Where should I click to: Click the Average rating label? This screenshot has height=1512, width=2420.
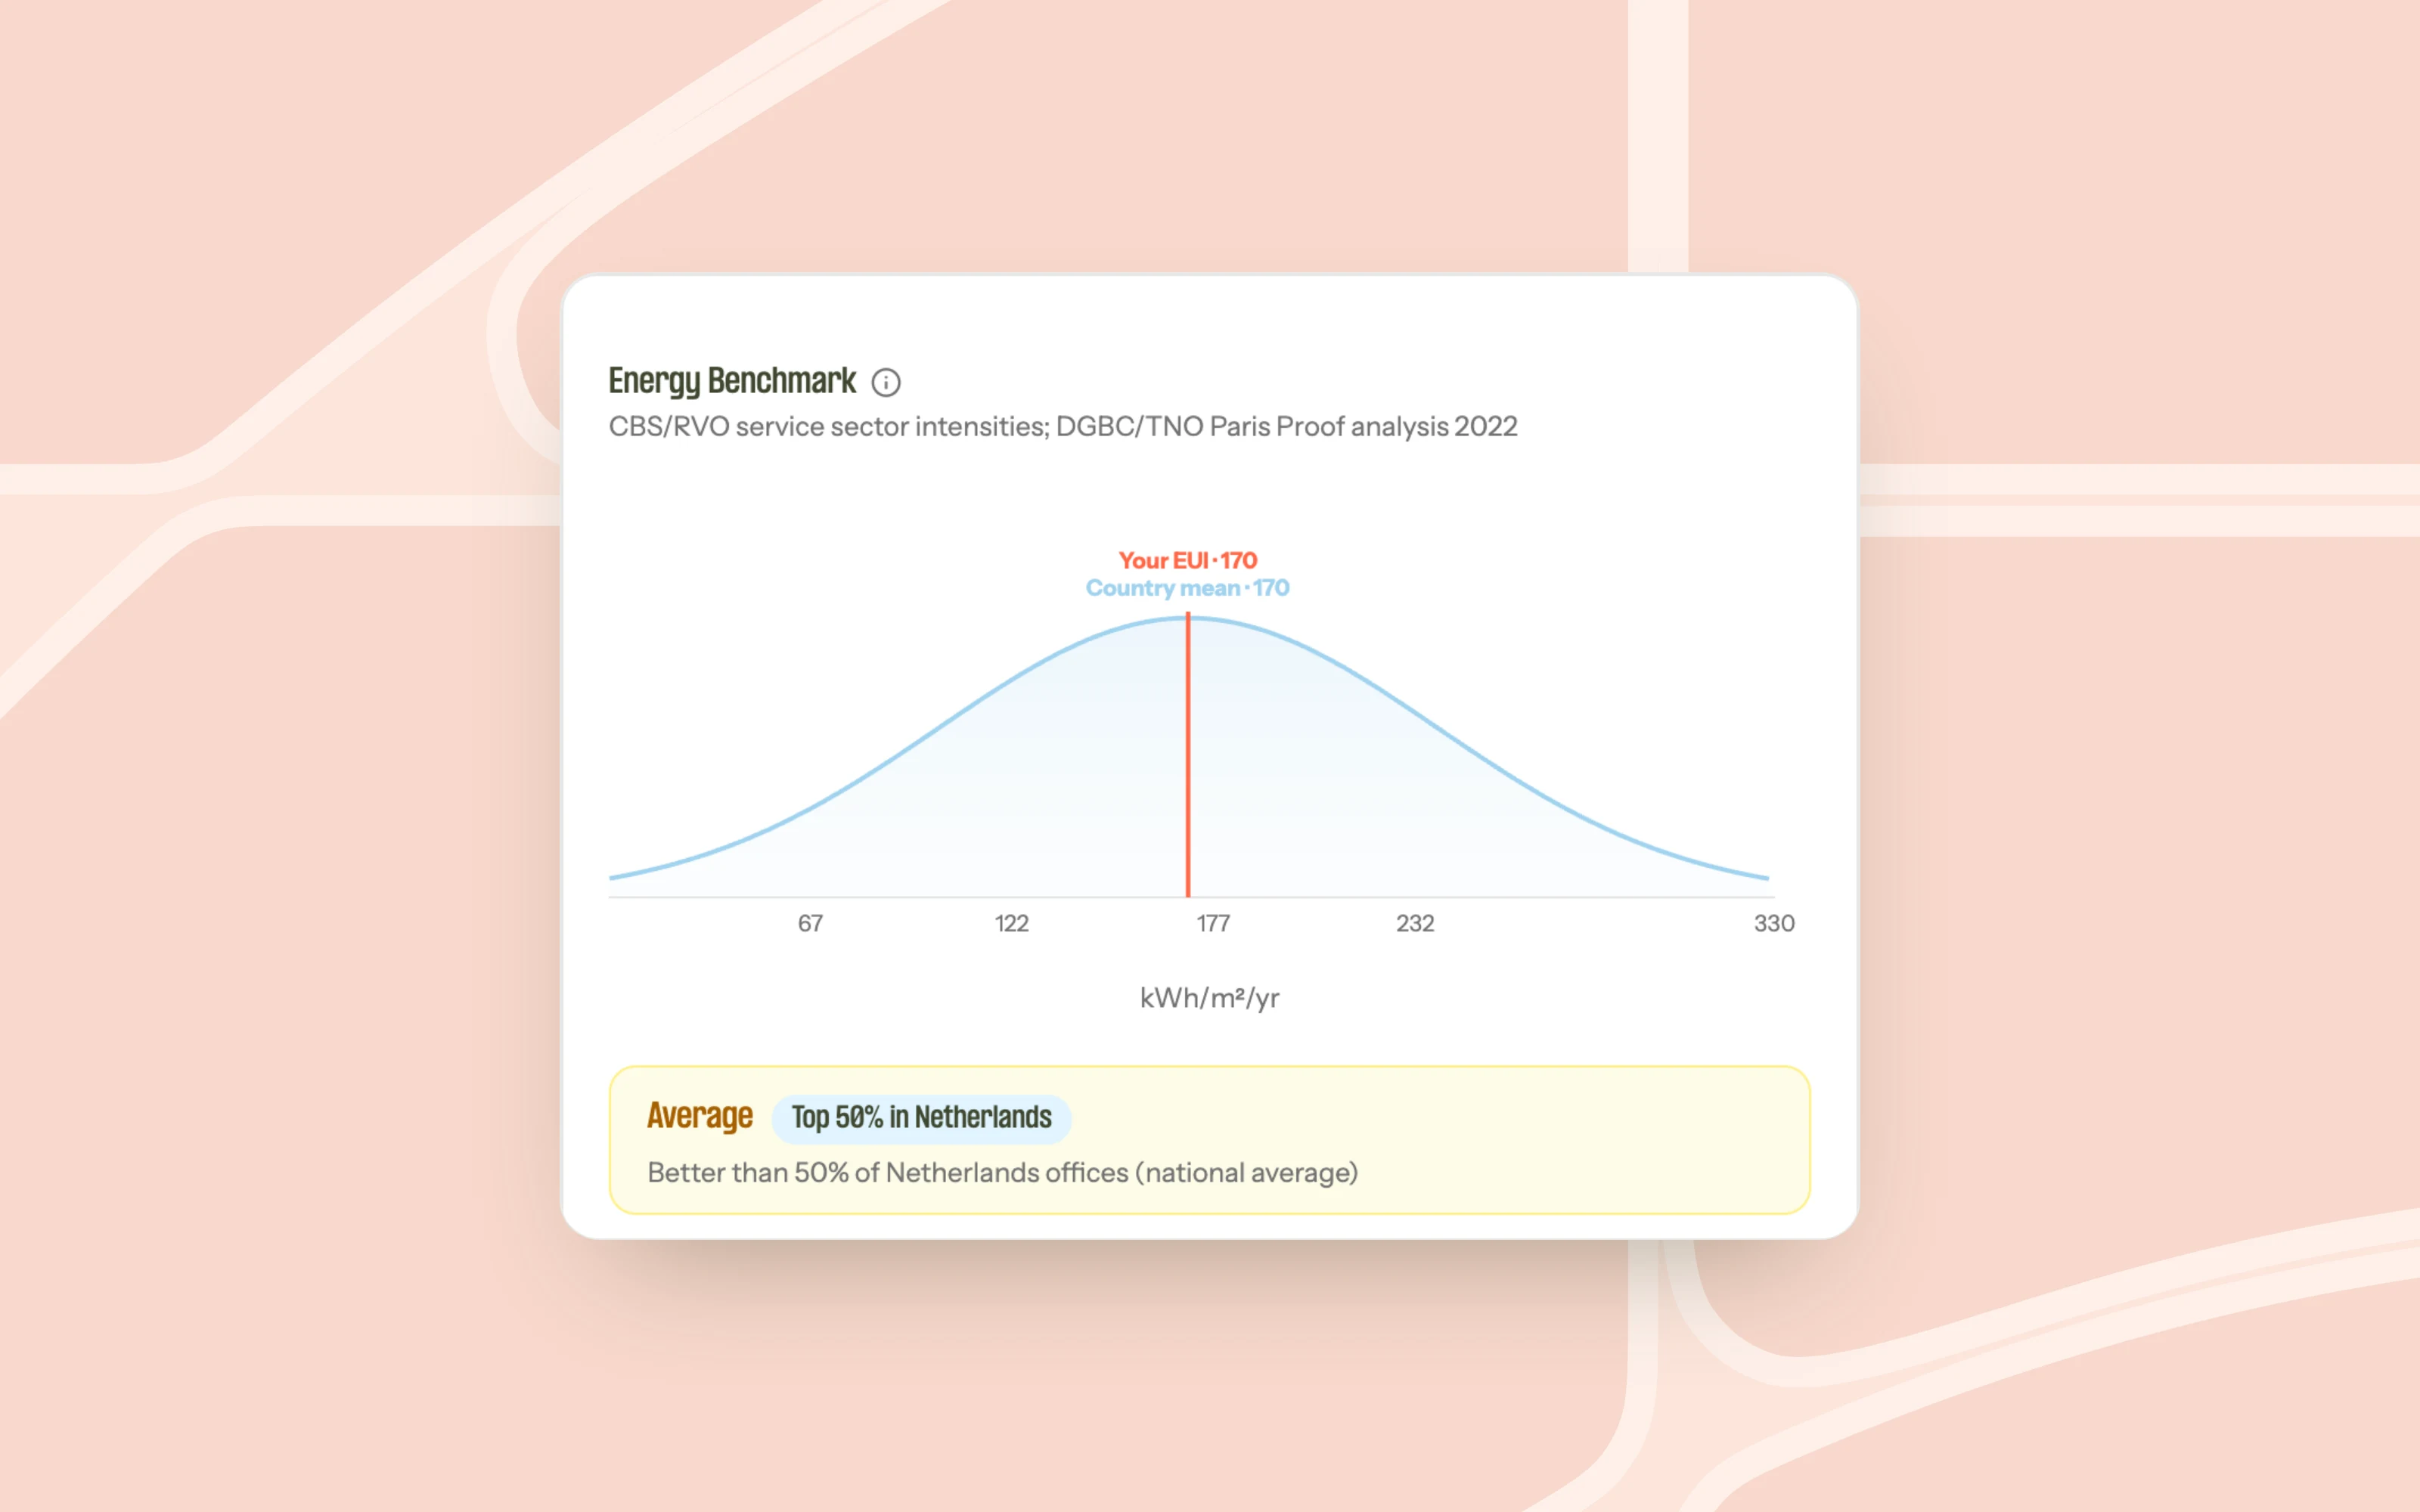(699, 1116)
